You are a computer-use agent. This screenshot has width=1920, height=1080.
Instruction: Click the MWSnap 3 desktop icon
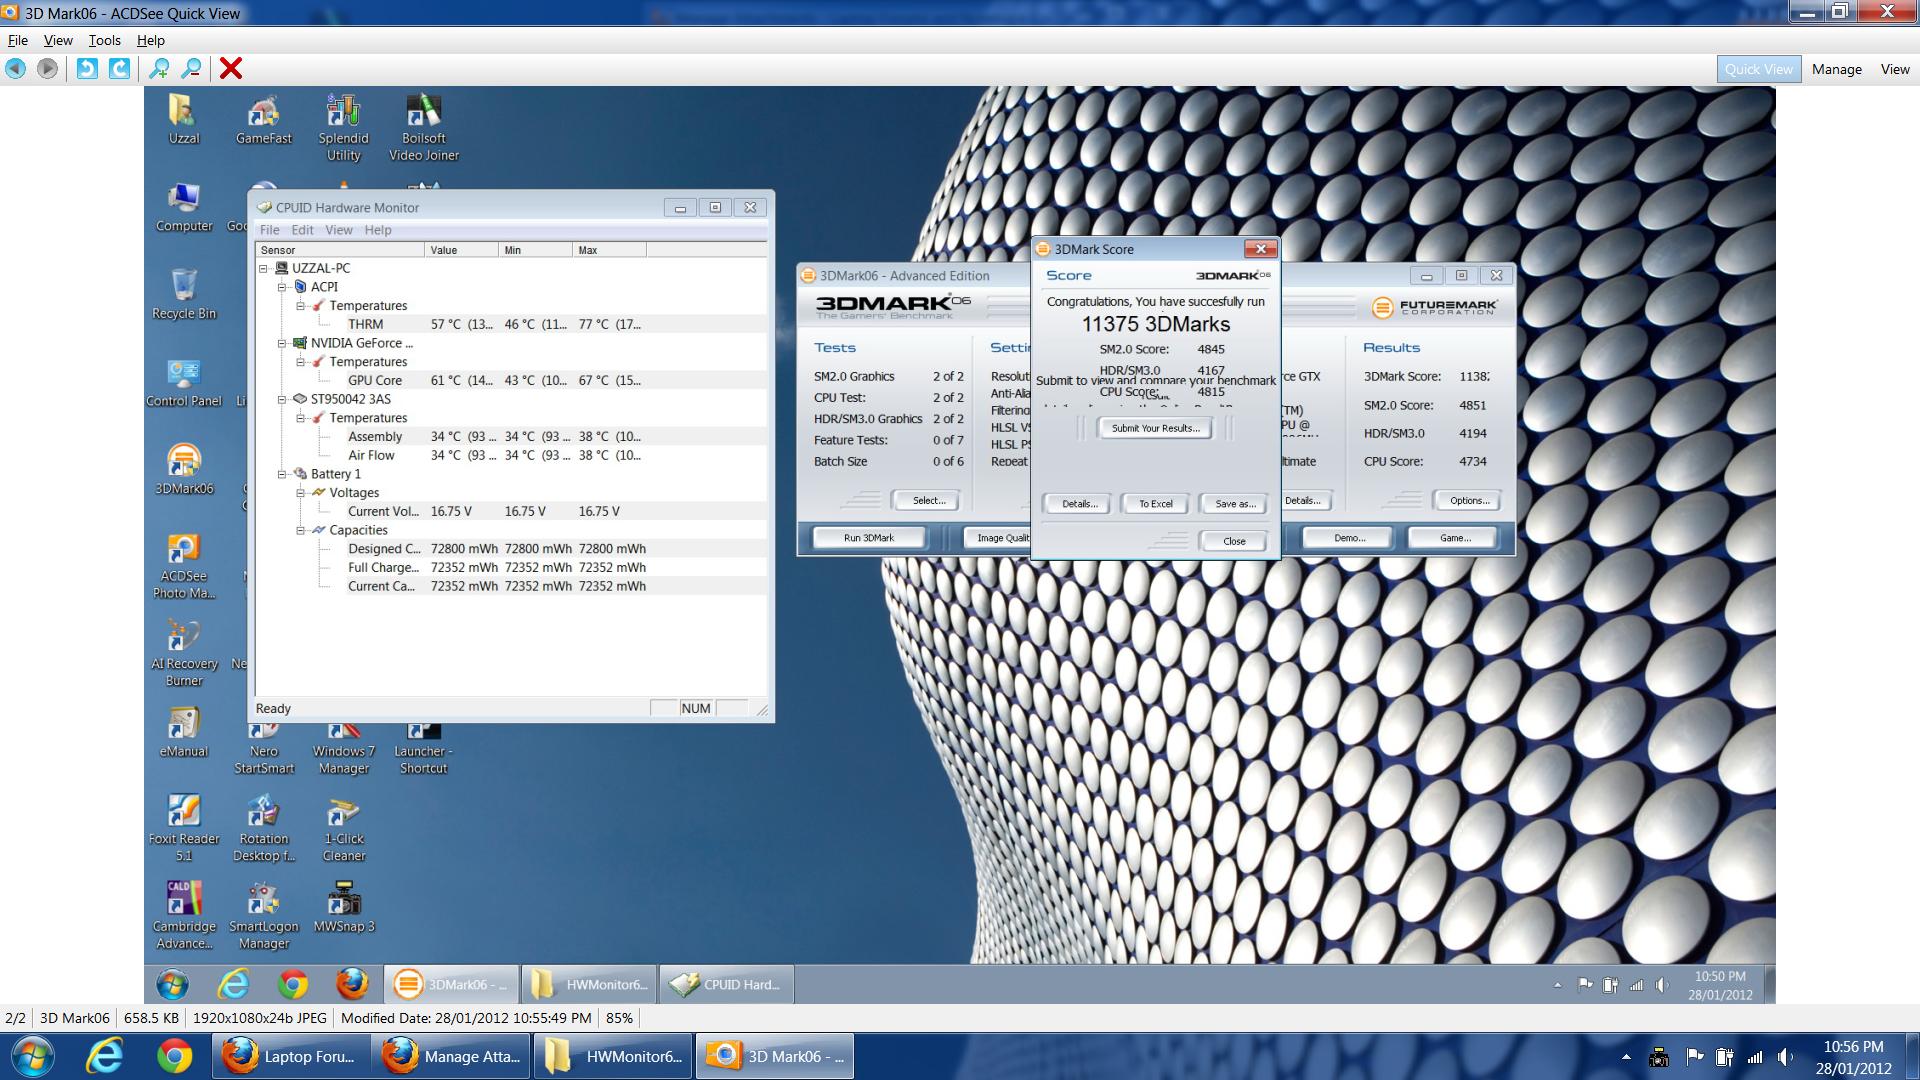344,907
